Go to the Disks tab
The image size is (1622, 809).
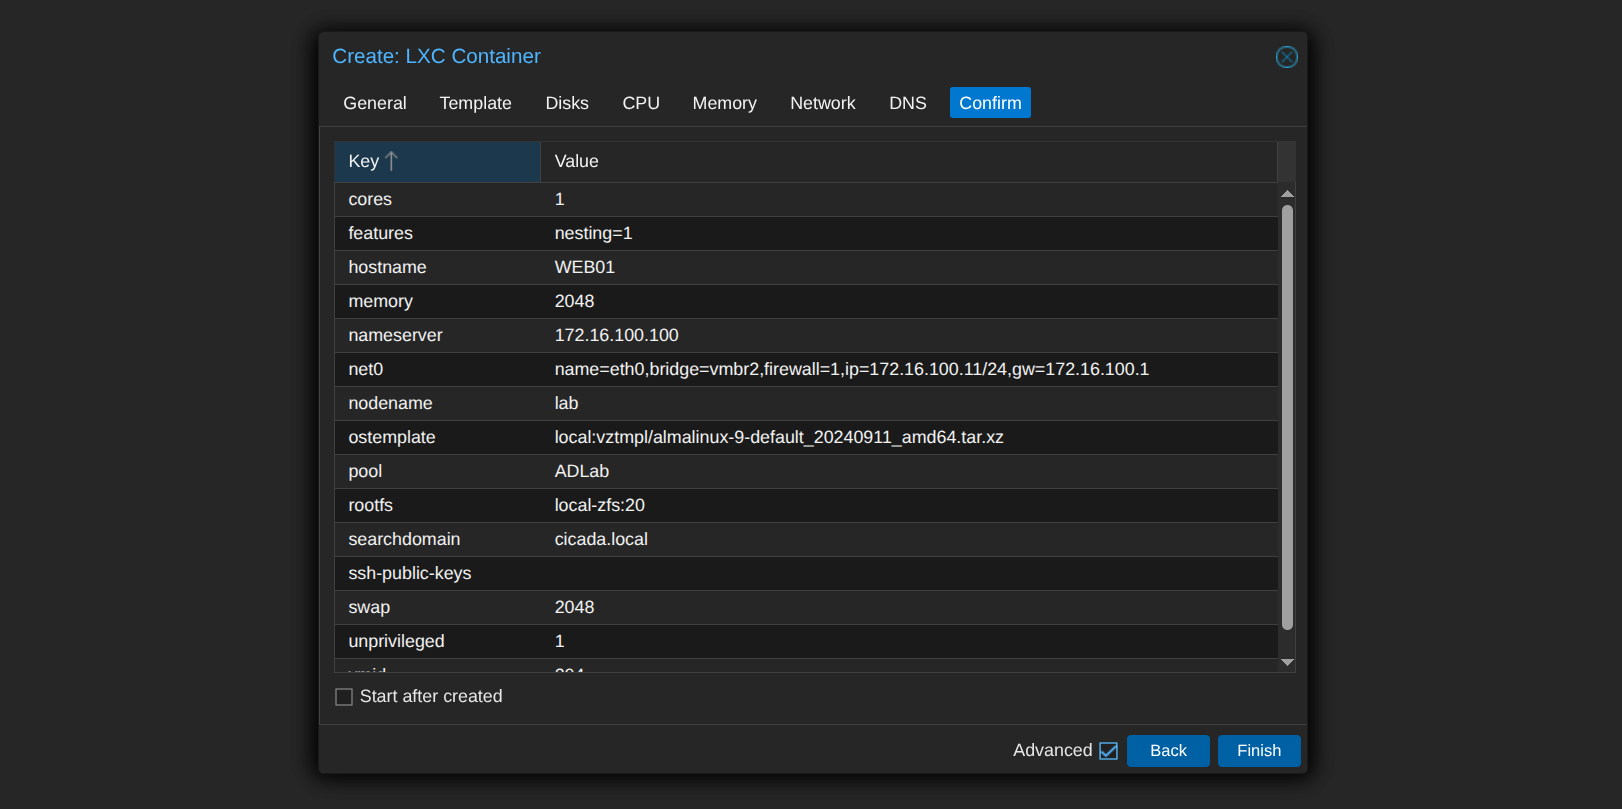point(567,103)
